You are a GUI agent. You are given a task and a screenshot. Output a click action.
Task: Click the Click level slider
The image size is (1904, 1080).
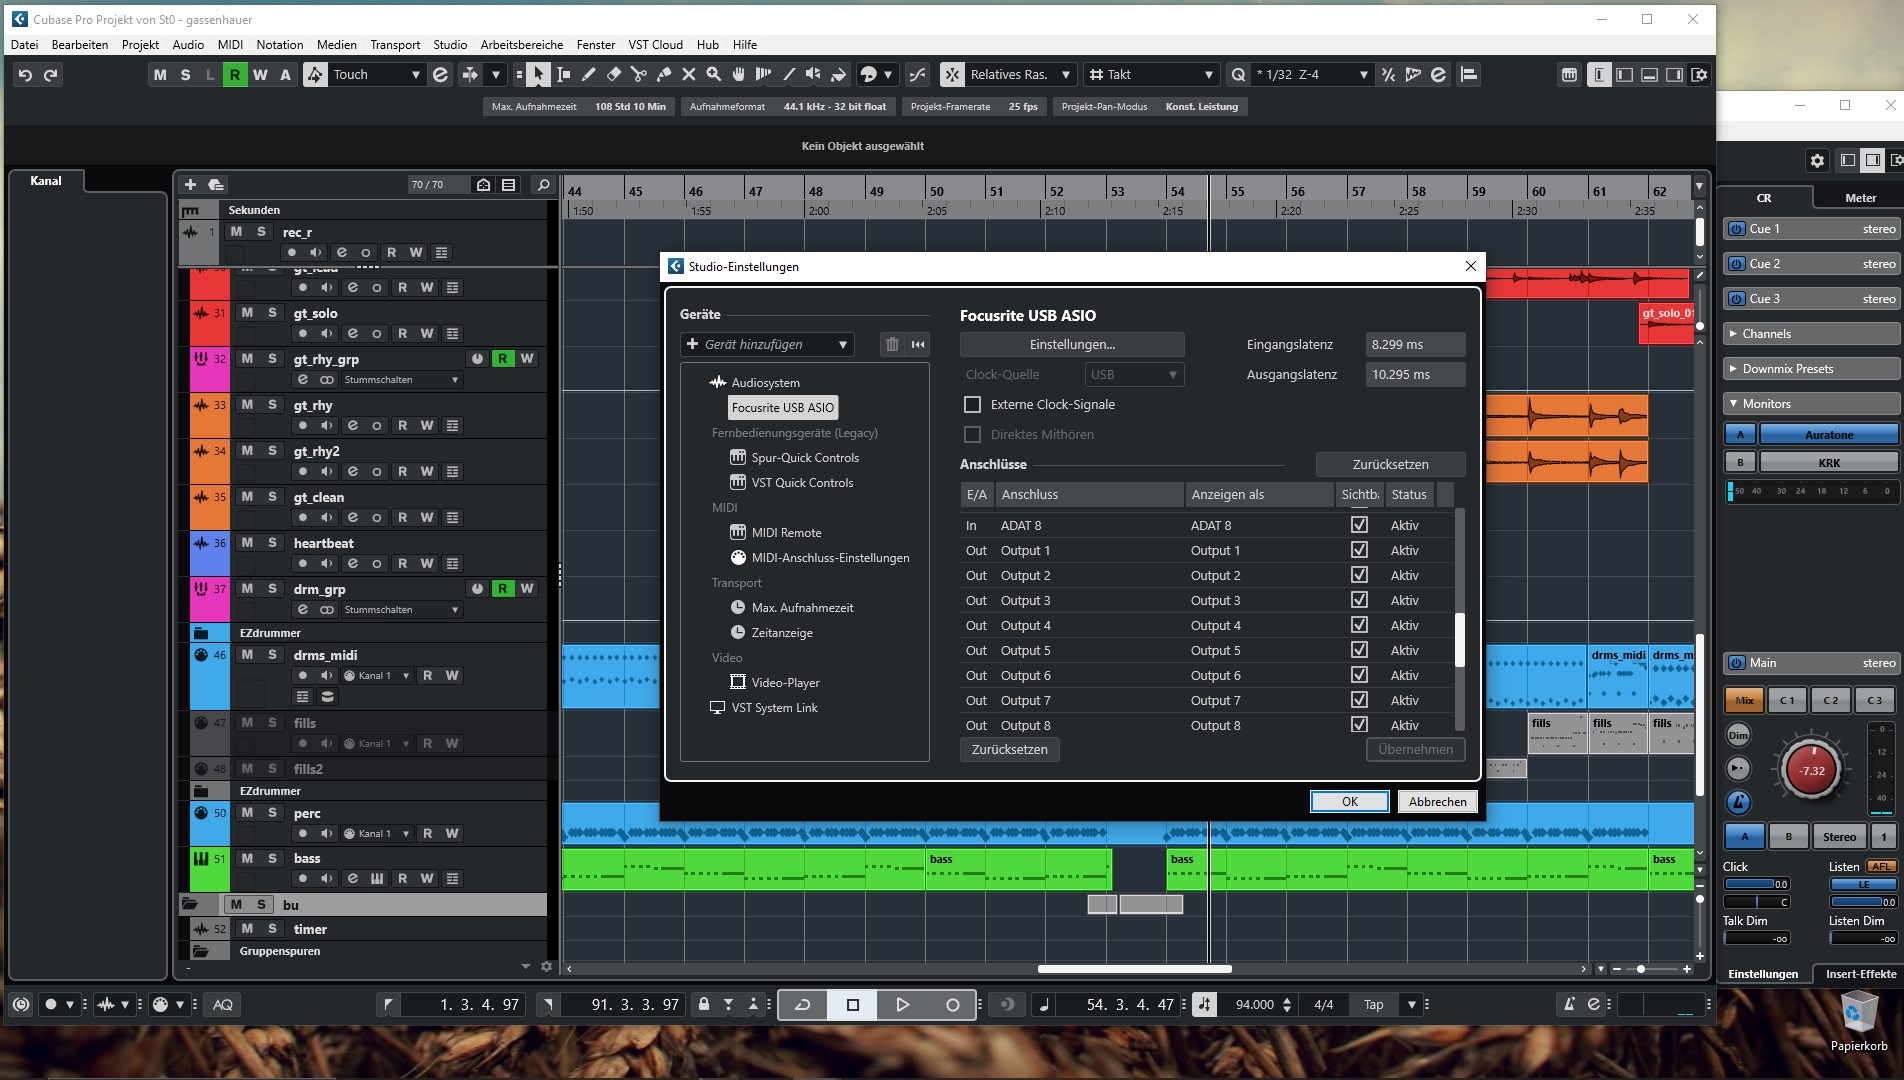(1757, 884)
